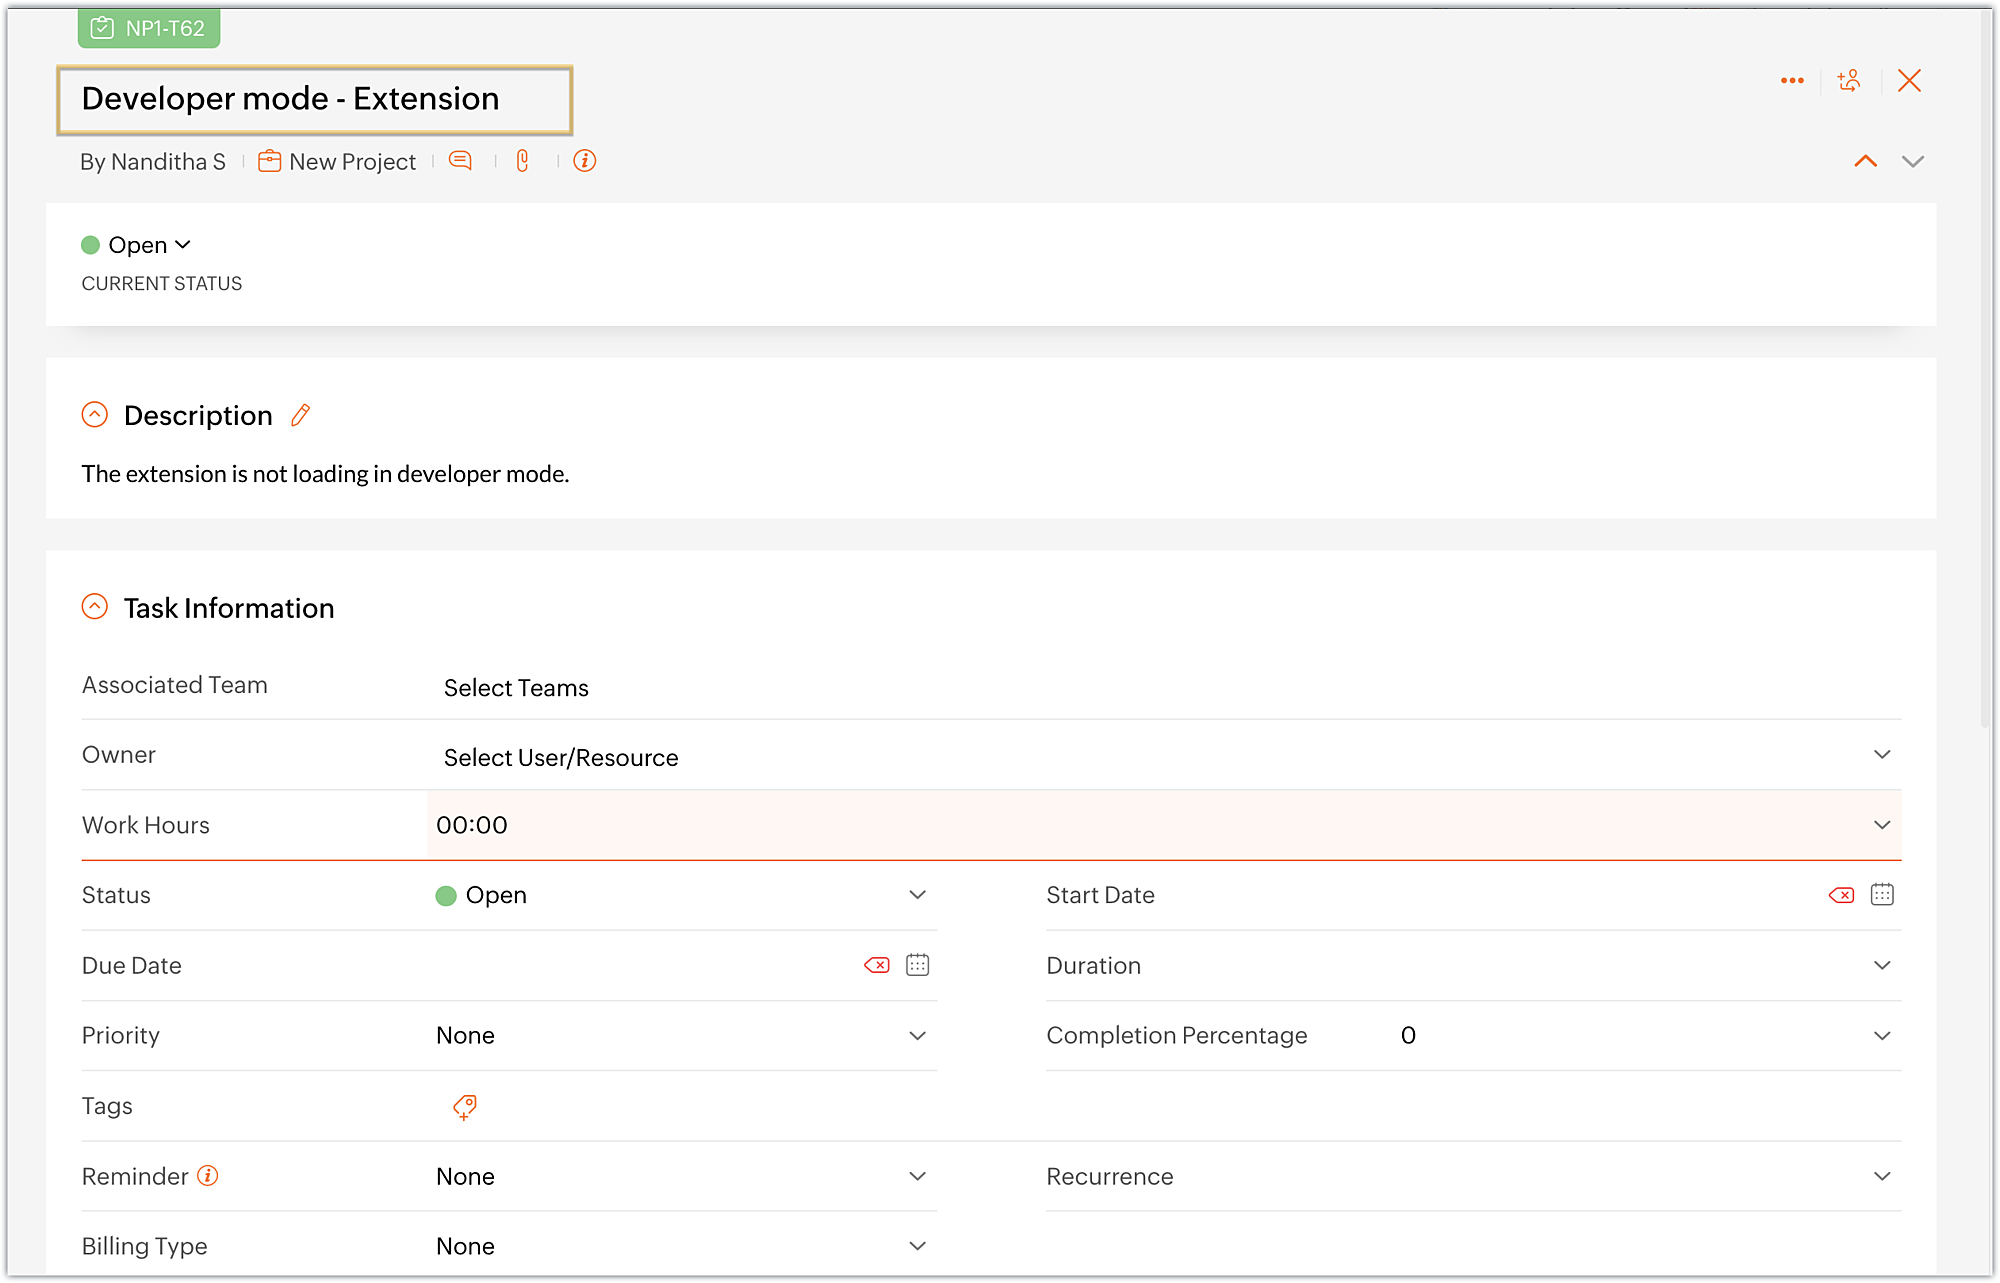Open the comments speech bubble icon
Viewport: 2000px width, 1283px height.
(x=460, y=161)
